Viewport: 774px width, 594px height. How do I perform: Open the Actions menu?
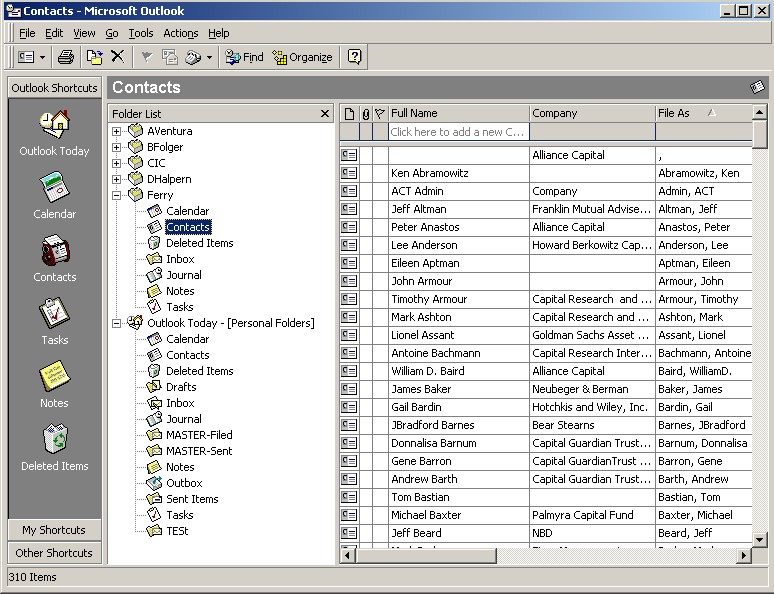coord(181,33)
